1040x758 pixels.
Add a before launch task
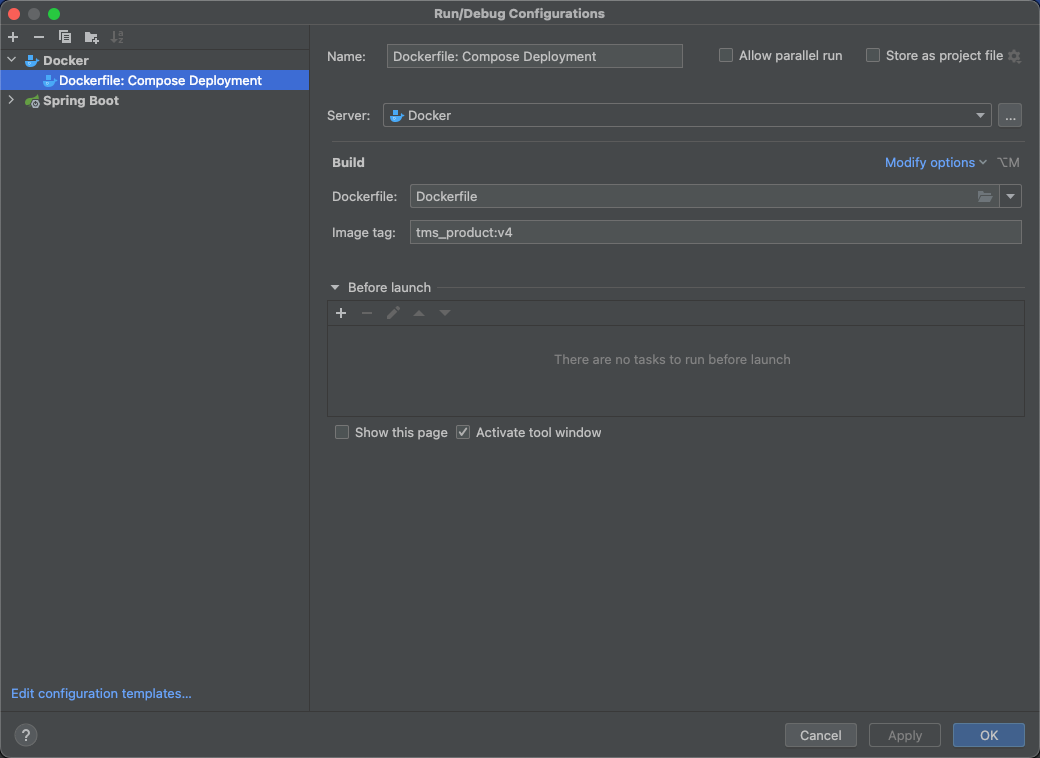click(x=341, y=313)
